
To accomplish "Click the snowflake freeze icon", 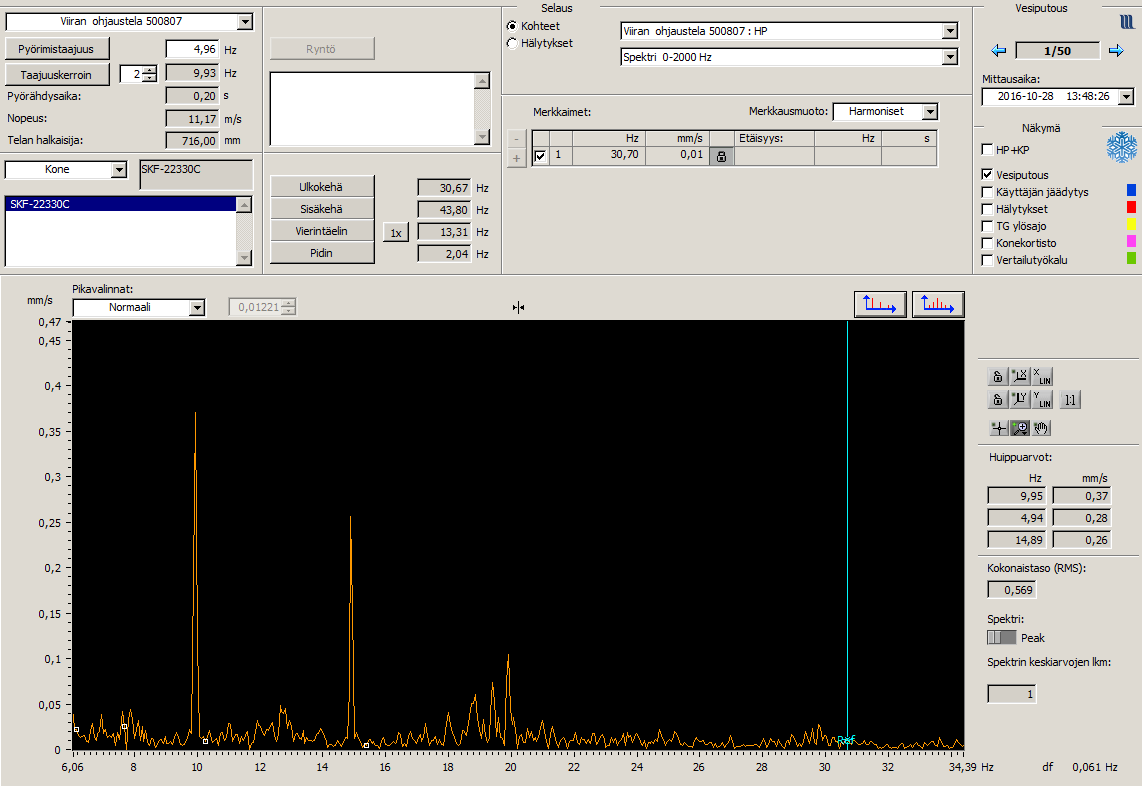I will click(x=1122, y=147).
